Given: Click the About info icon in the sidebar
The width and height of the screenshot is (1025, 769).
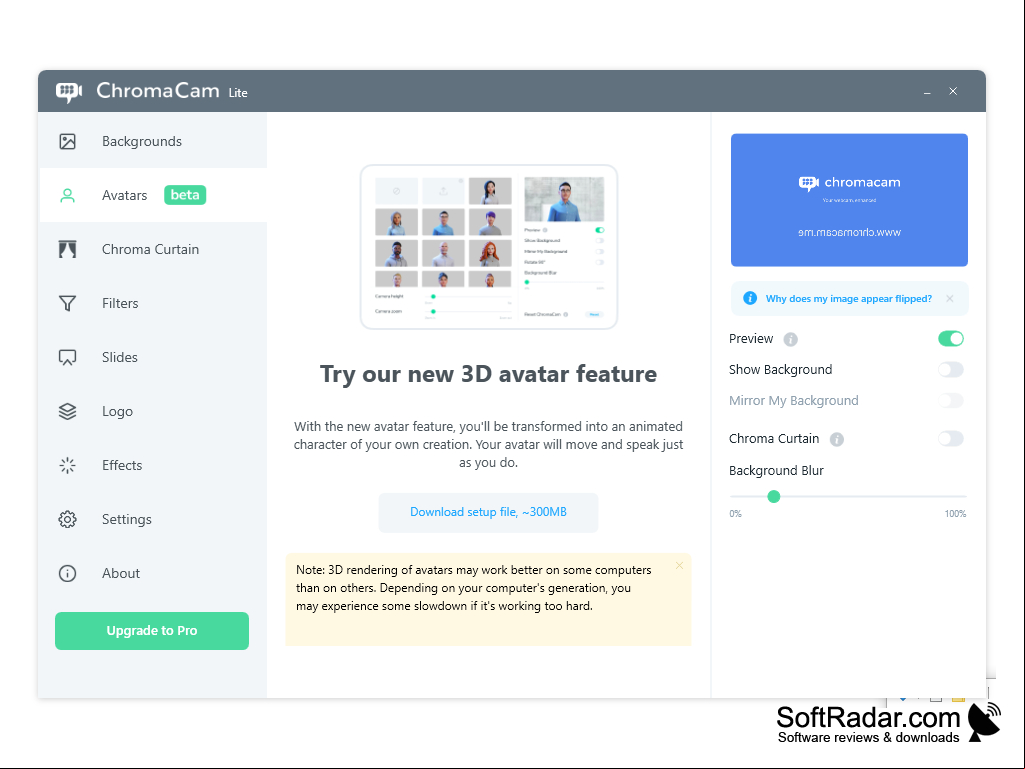Looking at the screenshot, I should [67, 573].
